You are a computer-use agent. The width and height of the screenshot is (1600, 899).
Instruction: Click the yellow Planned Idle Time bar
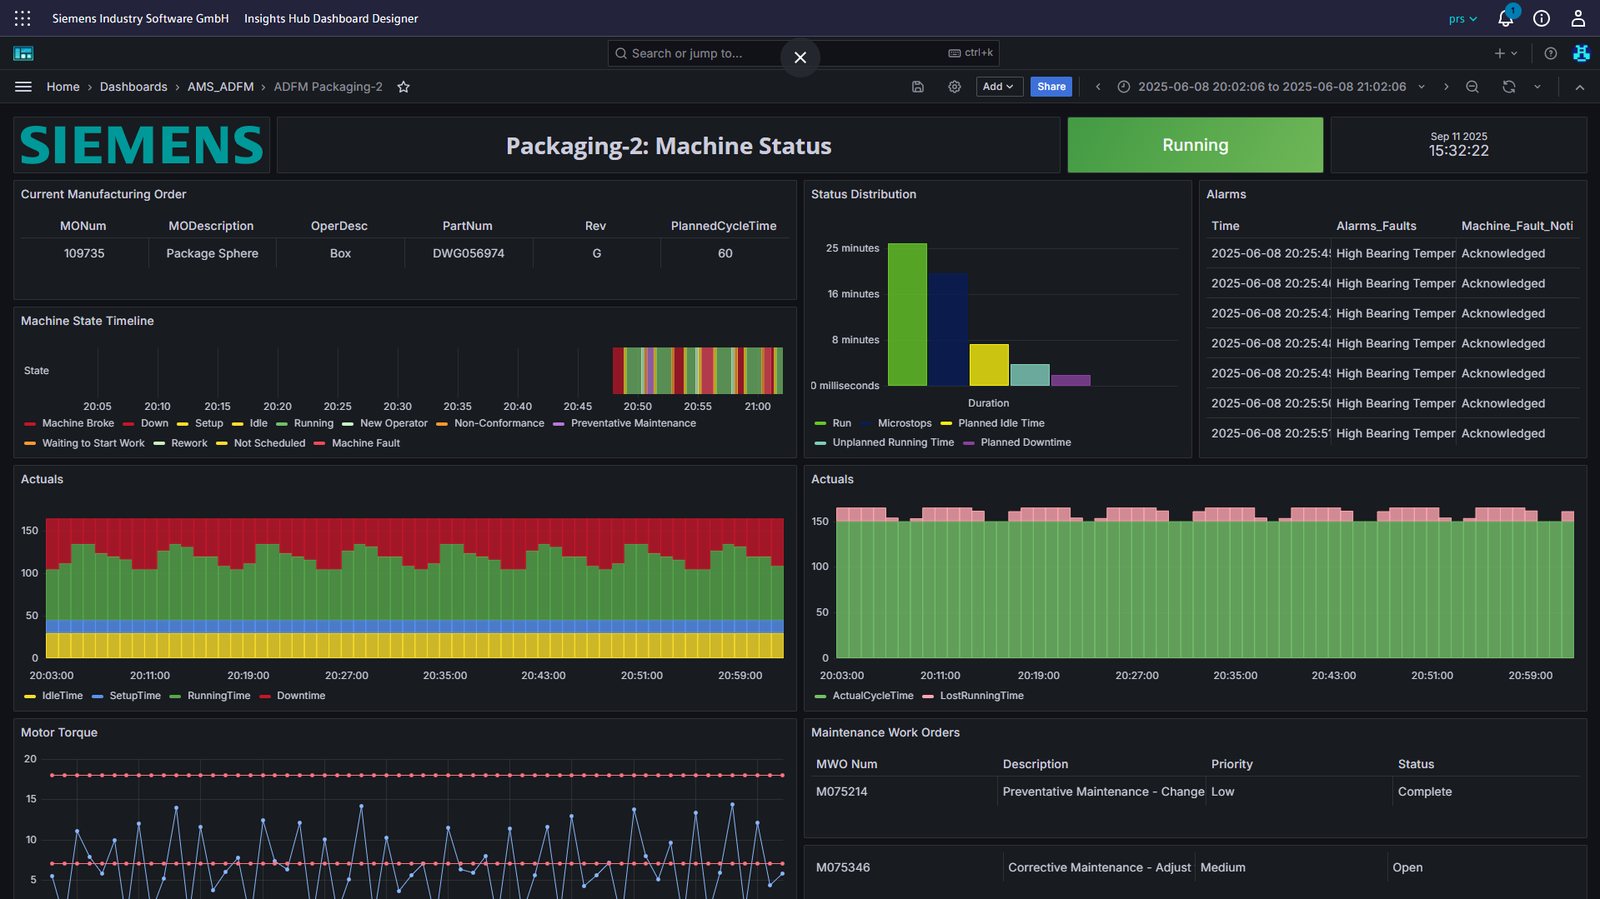(989, 365)
